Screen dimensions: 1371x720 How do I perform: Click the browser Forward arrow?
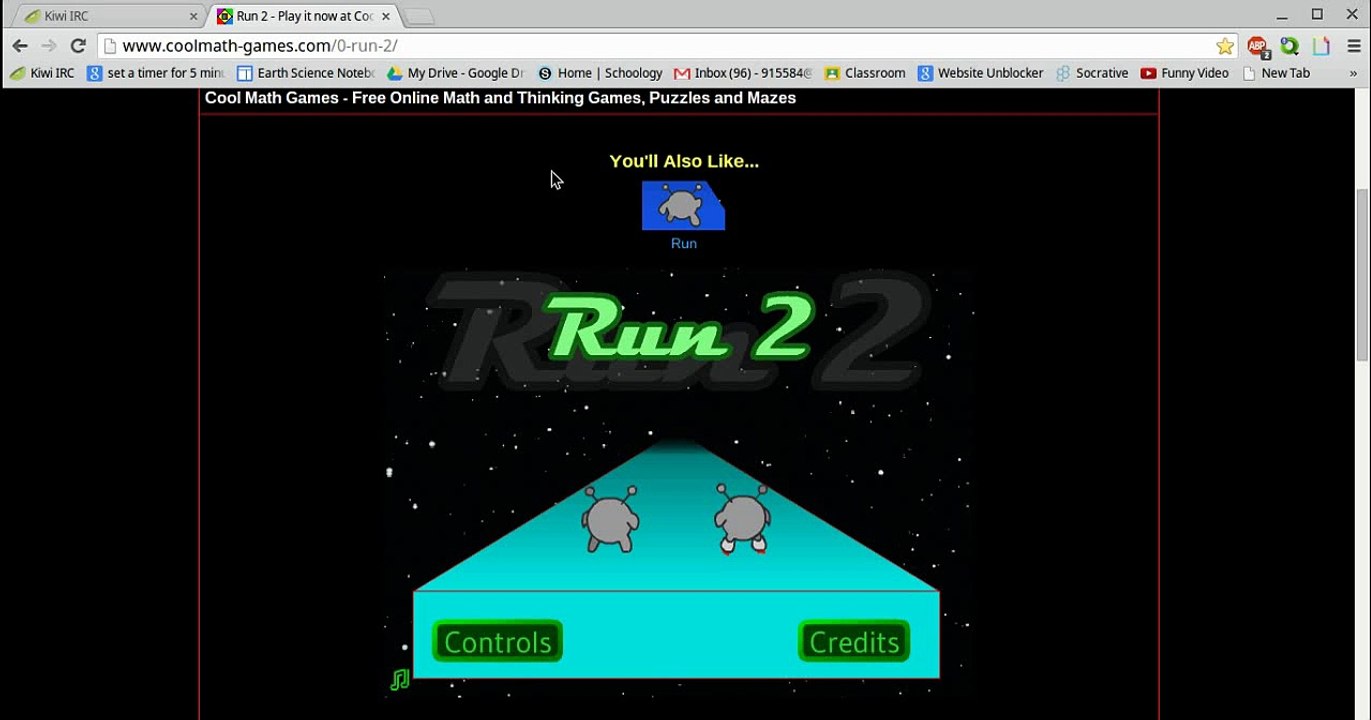click(48, 46)
